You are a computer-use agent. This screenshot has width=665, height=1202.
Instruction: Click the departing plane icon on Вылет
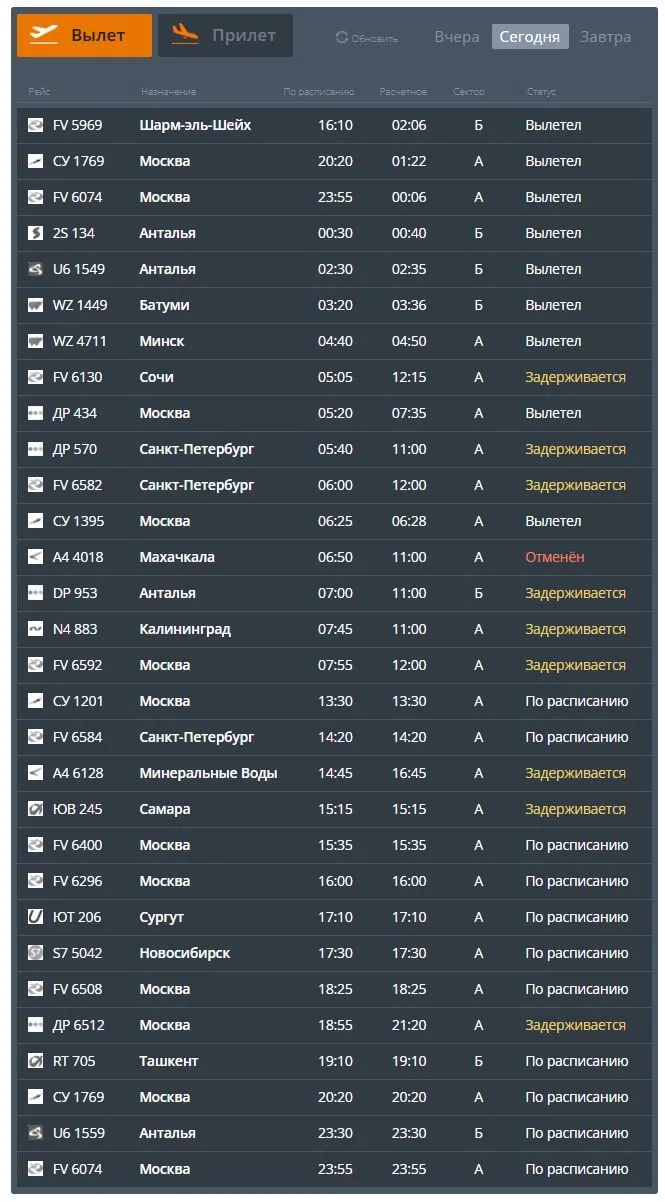tap(44, 35)
